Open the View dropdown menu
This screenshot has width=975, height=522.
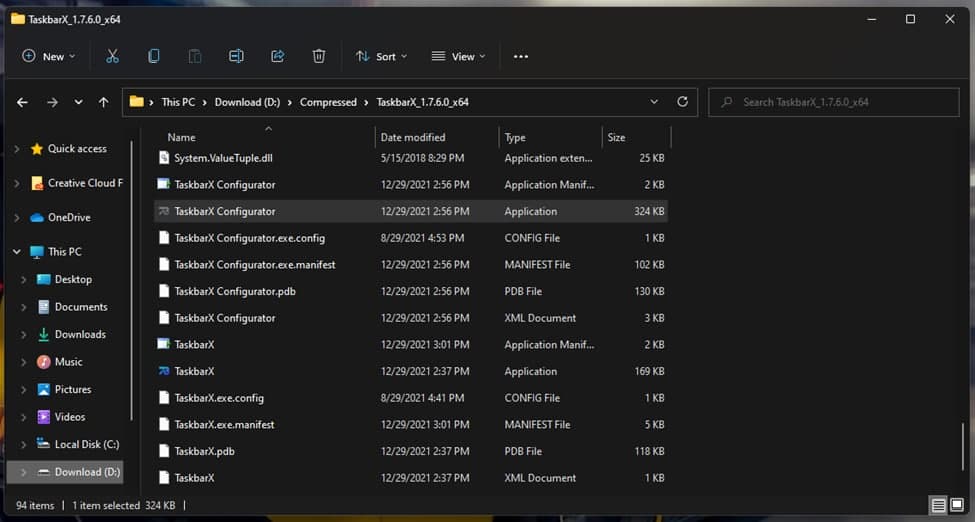459,57
